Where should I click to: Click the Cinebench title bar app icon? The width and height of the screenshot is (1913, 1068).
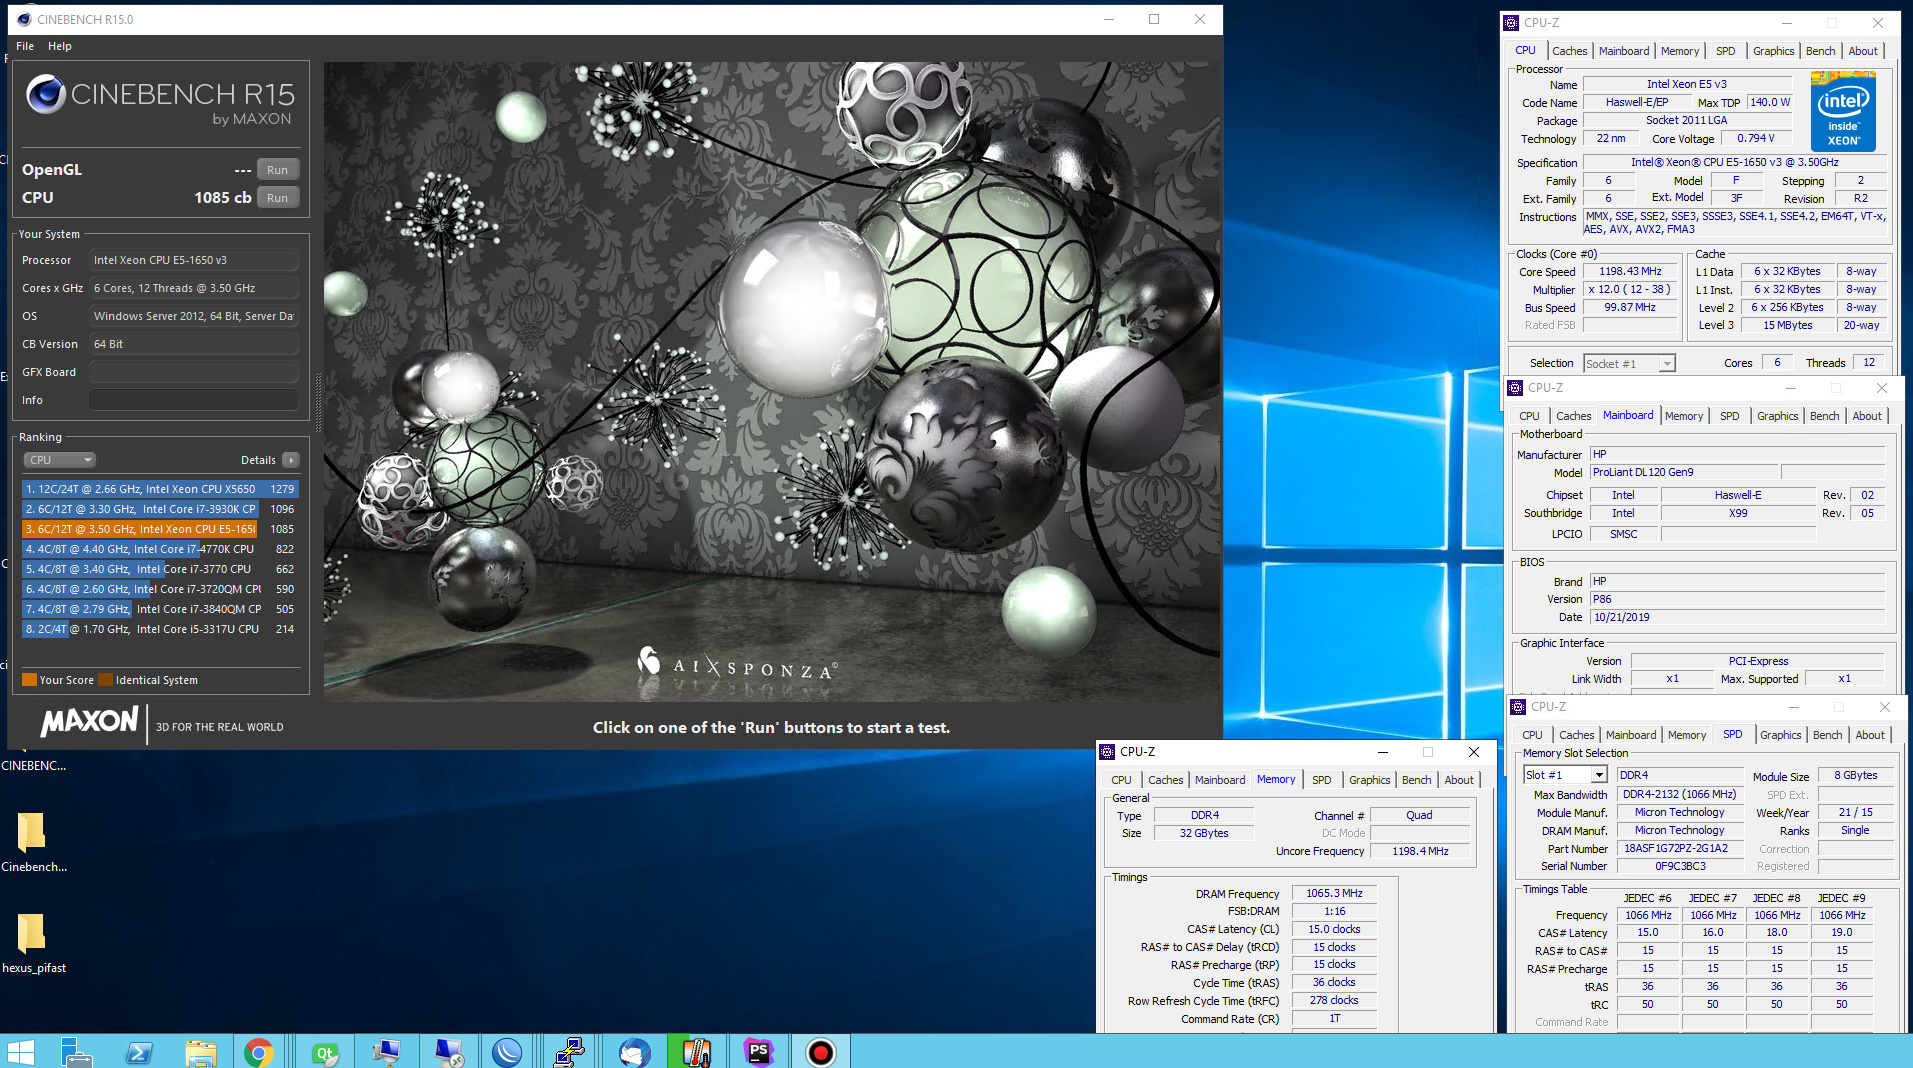click(24, 19)
